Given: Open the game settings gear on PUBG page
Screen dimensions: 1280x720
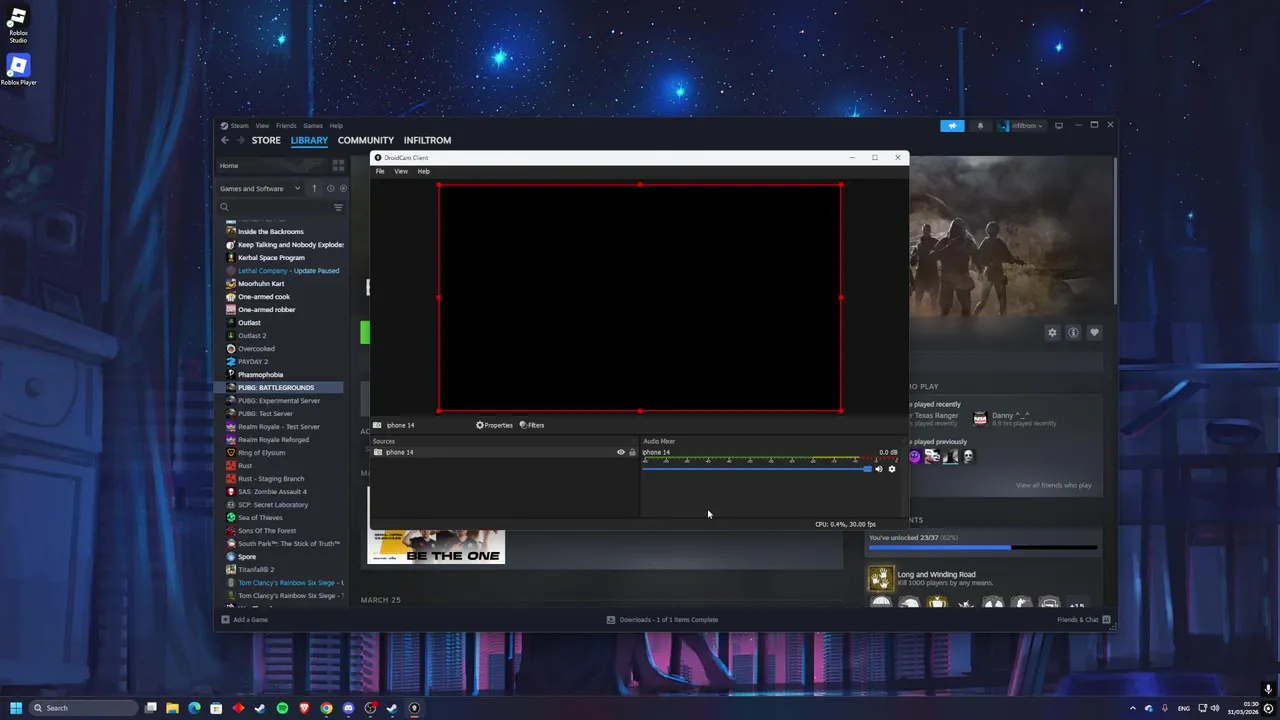Looking at the screenshot, I should pyautogui.click(x=1052, y=332).
